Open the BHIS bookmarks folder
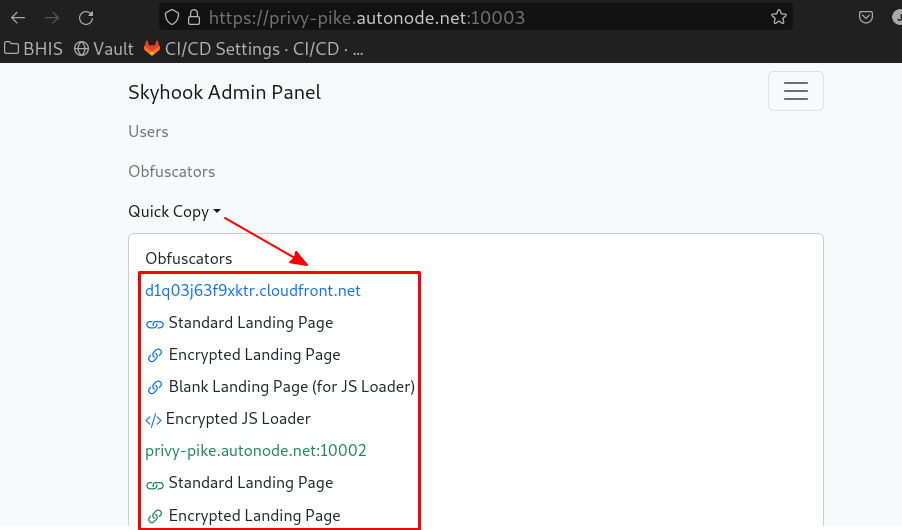This screenshot has height=530, width=902. click(34, 48)
